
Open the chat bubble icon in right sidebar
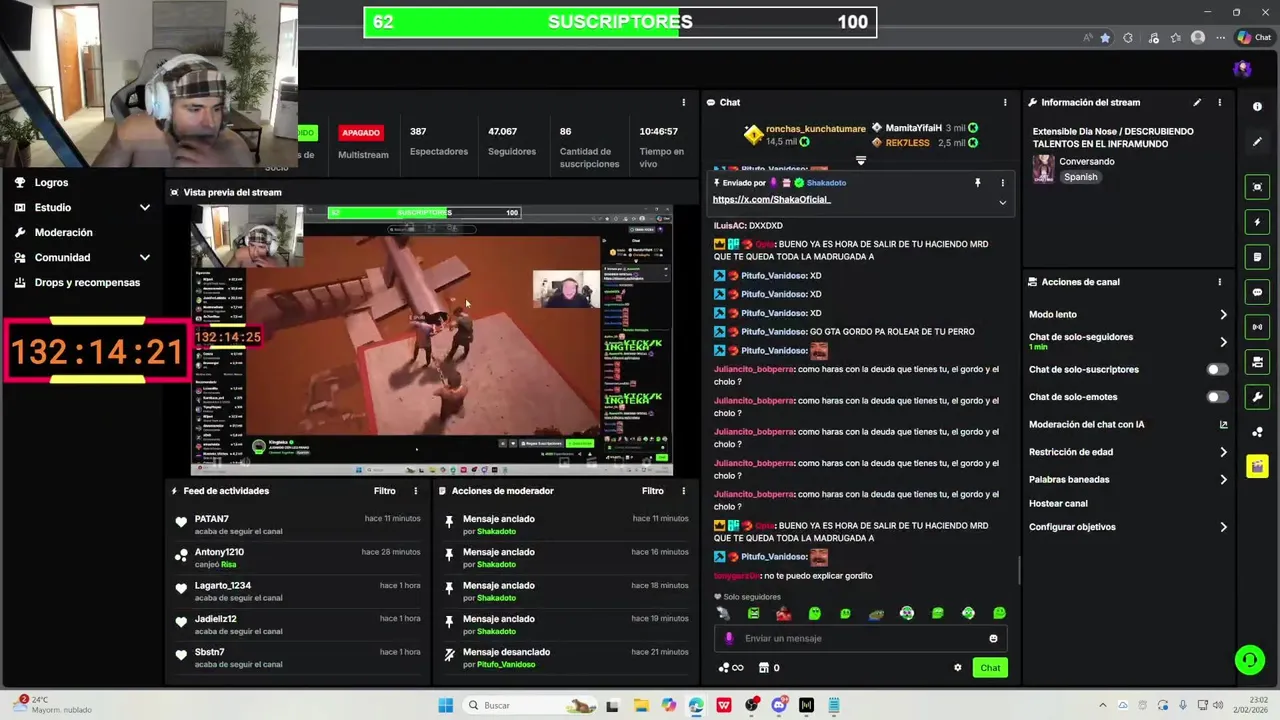click(1257, 292)
